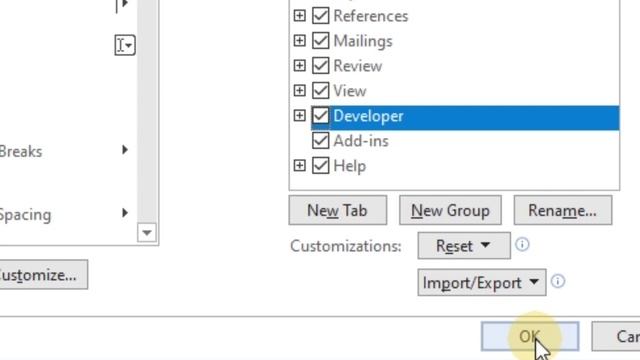Expand the References tab tree node
The image size is (640, 360).
[300, 16]
